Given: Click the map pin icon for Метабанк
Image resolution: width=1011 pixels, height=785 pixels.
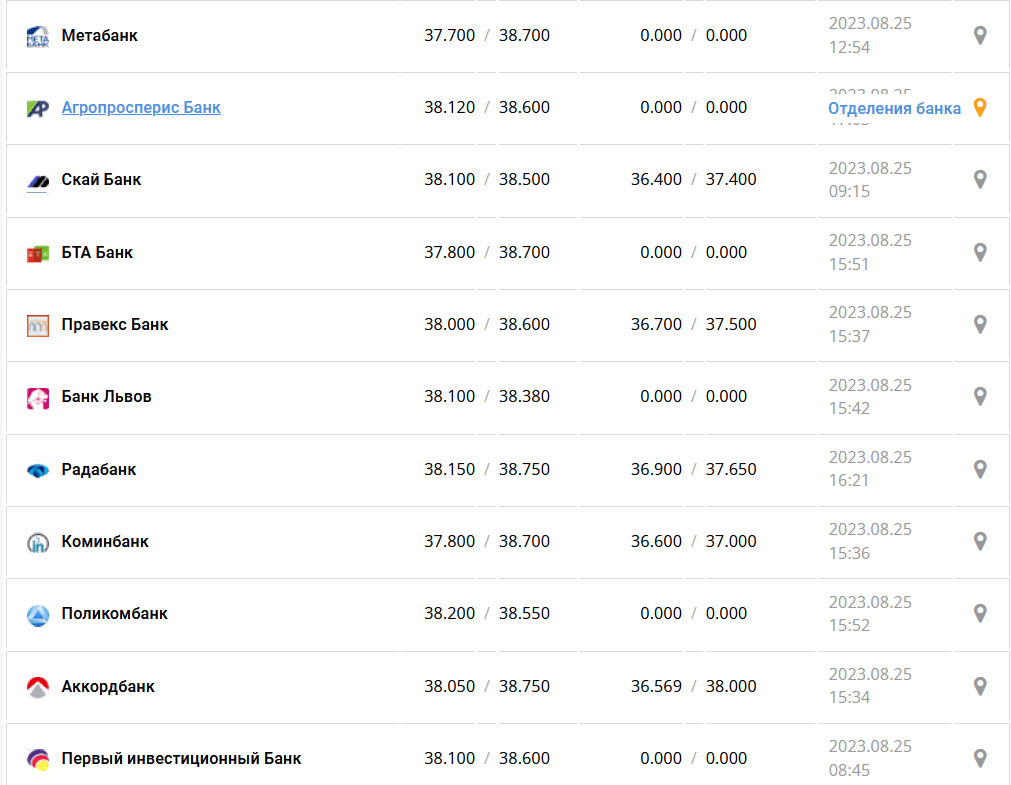Looking at the screenshot, I should click(980, 36).
